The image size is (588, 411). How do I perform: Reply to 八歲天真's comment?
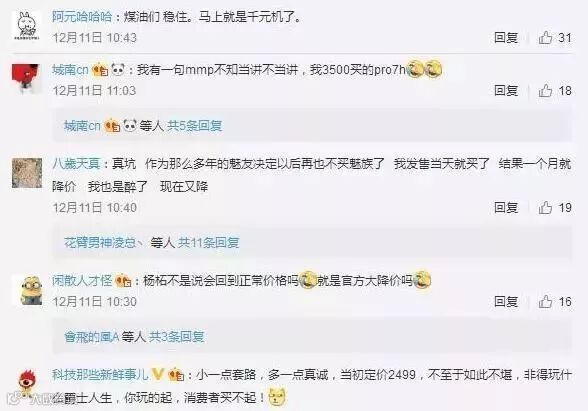[x=506, y=207]
